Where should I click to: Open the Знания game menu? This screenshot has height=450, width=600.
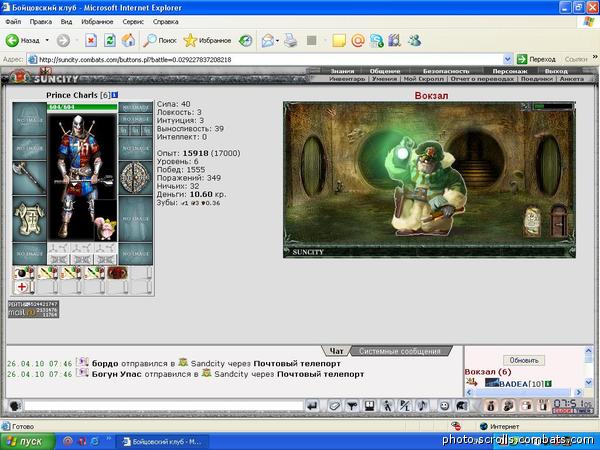pyautogui.click(x=342, y=71)
